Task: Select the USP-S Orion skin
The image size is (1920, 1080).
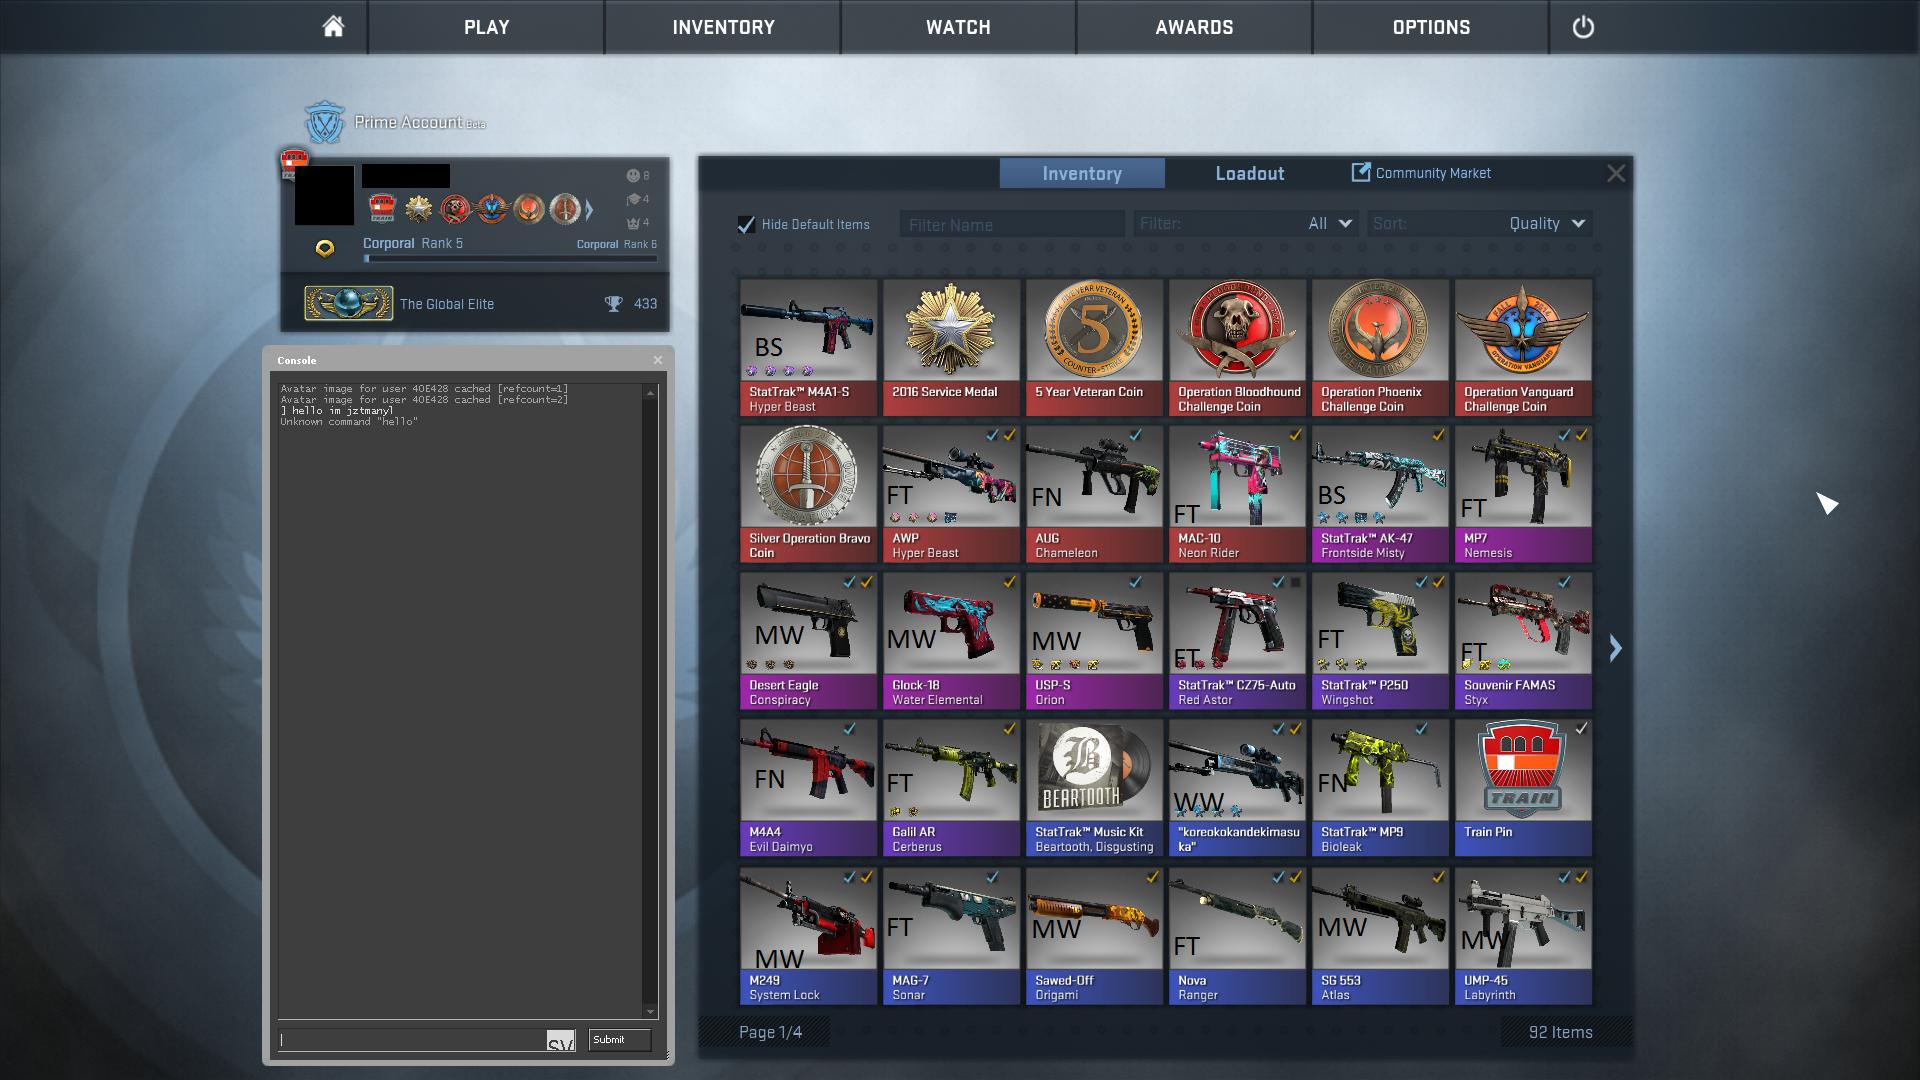Action: (1094, 641)
